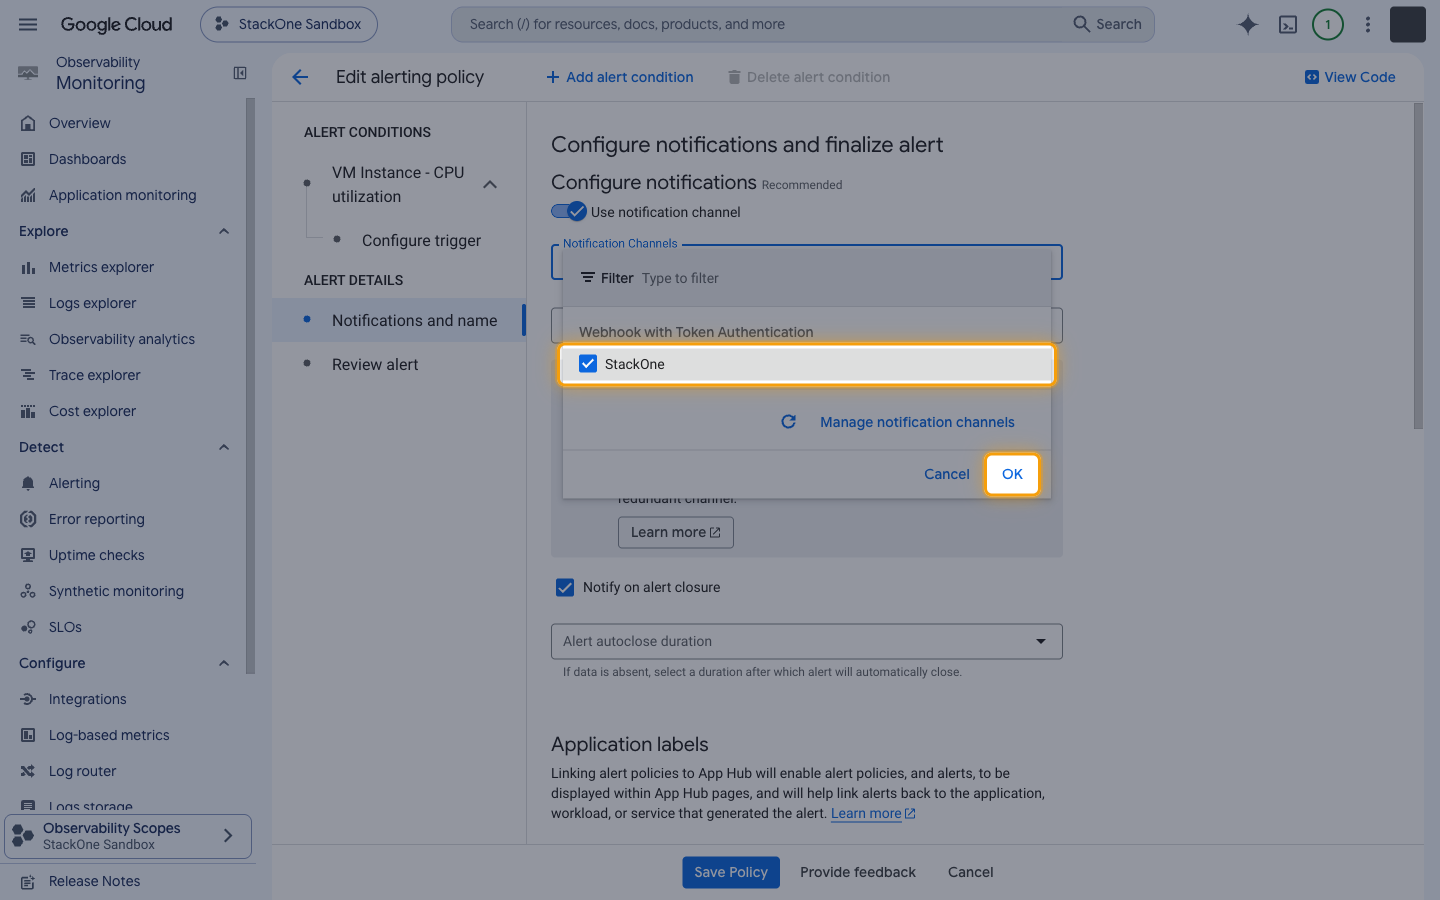Image resolution: width=1440 pixels, height=900 pixels.
Task: Click the back arrow beside Edit alerting policy
Action: (x=300, y=77)
